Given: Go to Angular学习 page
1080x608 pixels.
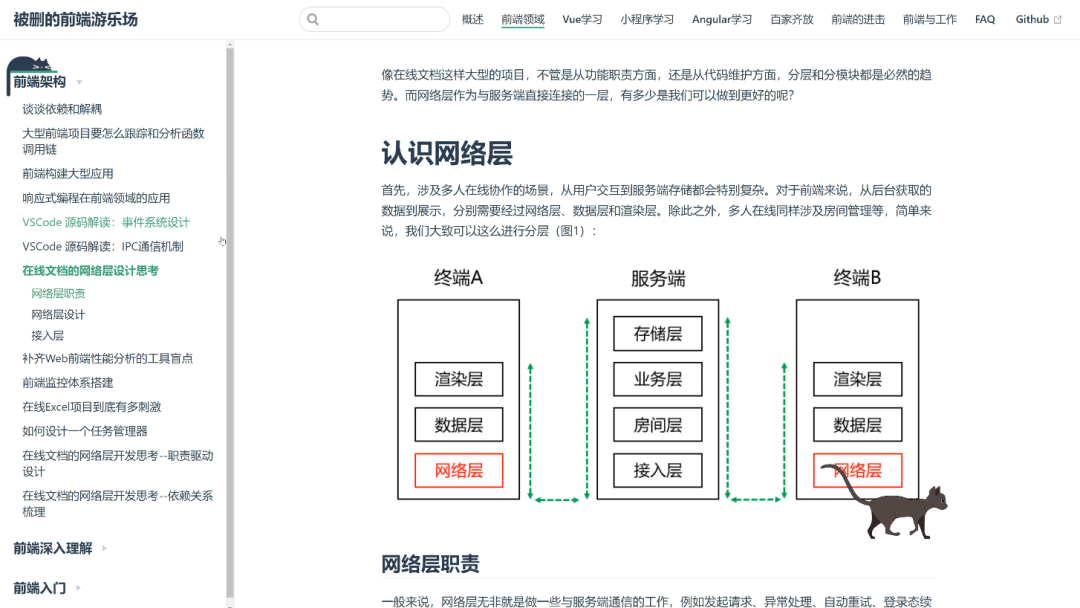Looking at the screenshot, I should [721, 20].
